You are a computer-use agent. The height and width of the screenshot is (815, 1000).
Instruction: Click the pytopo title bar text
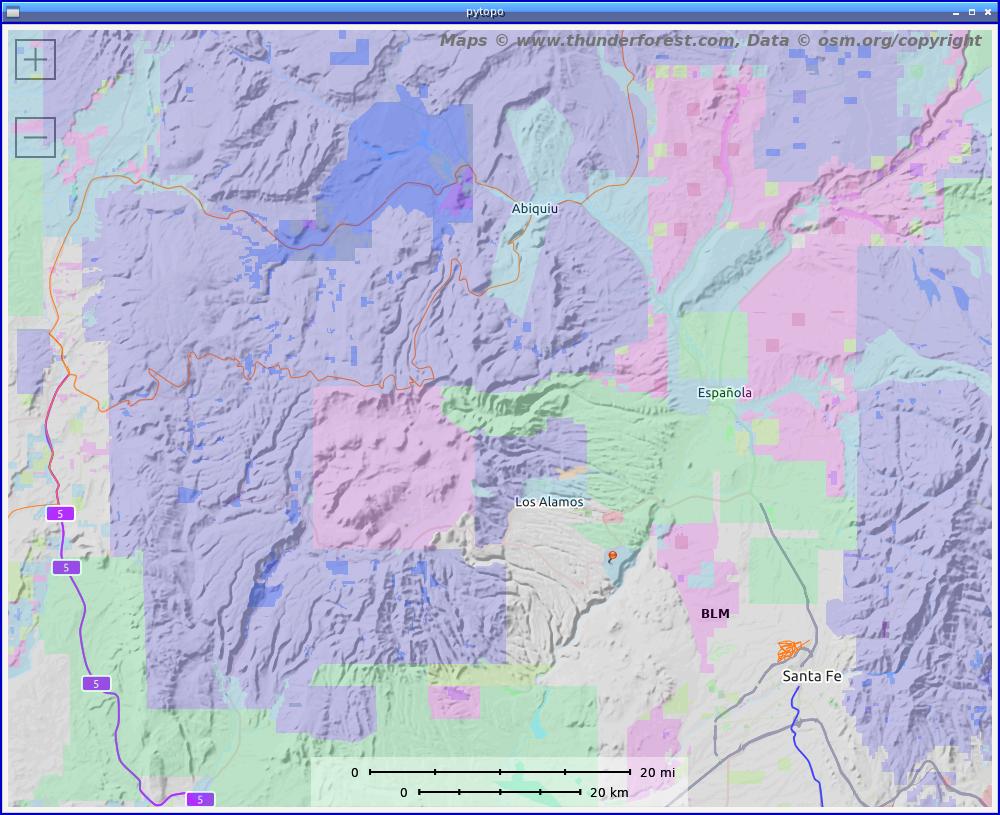pyautogui.click(x=485, y=12)
